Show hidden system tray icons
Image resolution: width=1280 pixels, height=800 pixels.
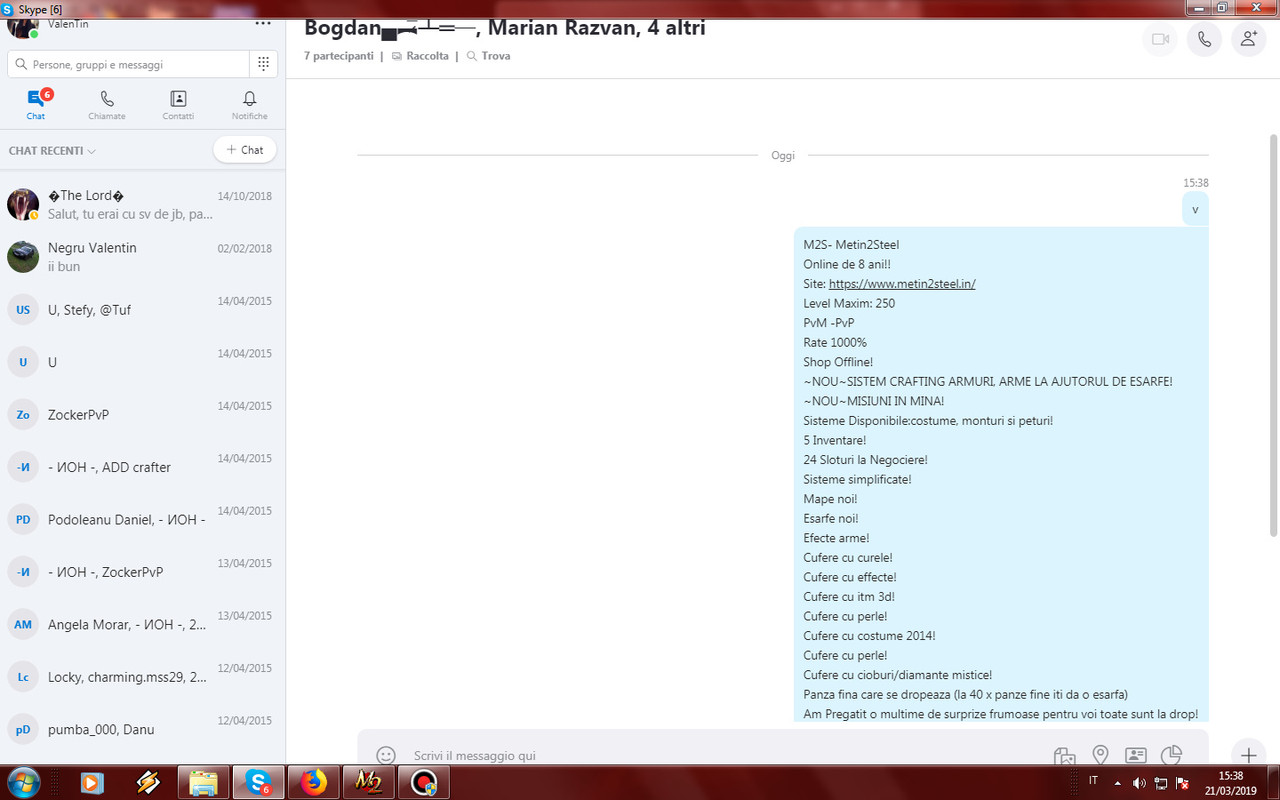[1117, 782]
